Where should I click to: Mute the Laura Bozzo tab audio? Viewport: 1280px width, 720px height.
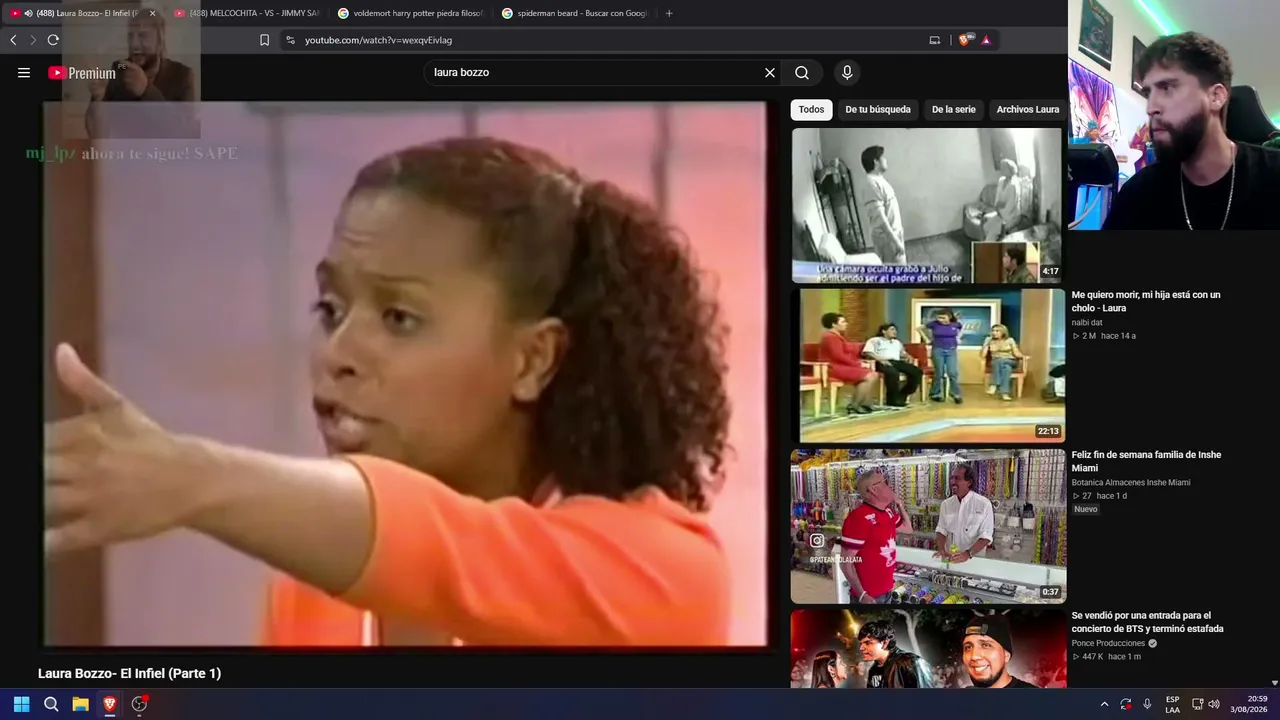point(27,13)
